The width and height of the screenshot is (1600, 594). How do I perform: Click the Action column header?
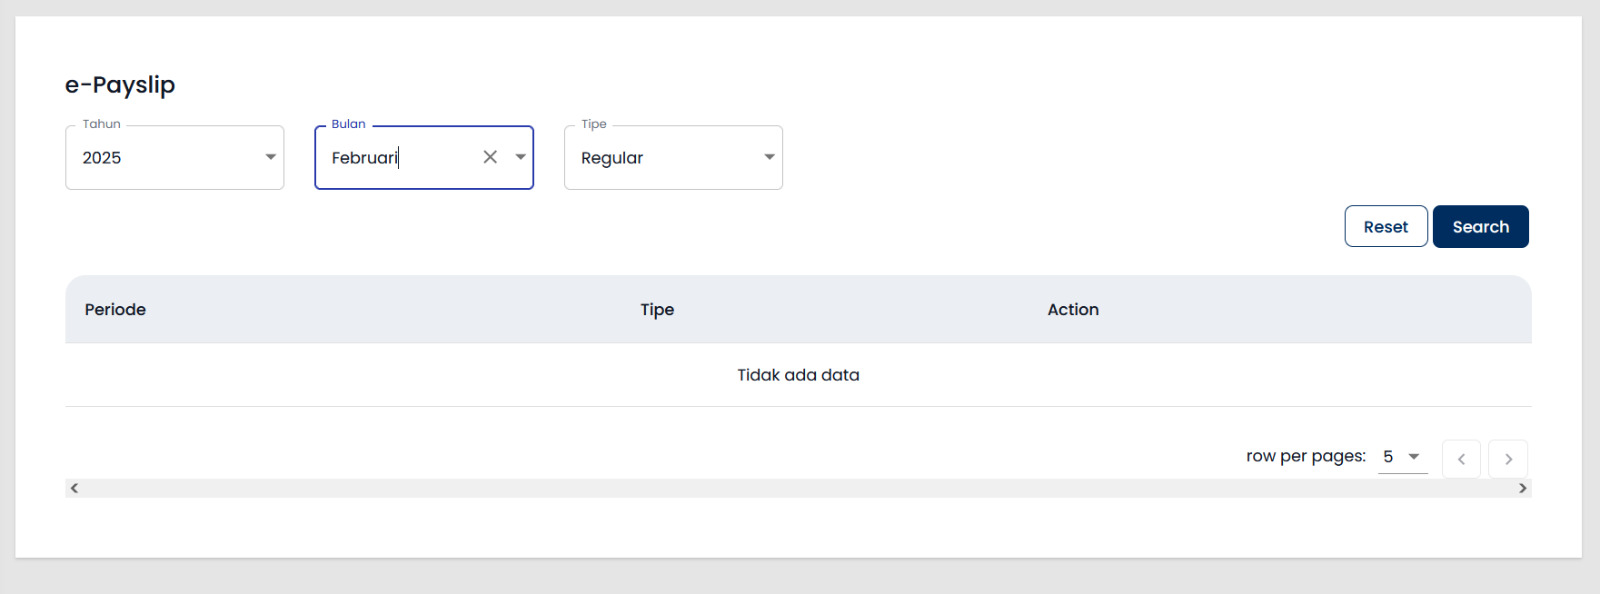1073,310
